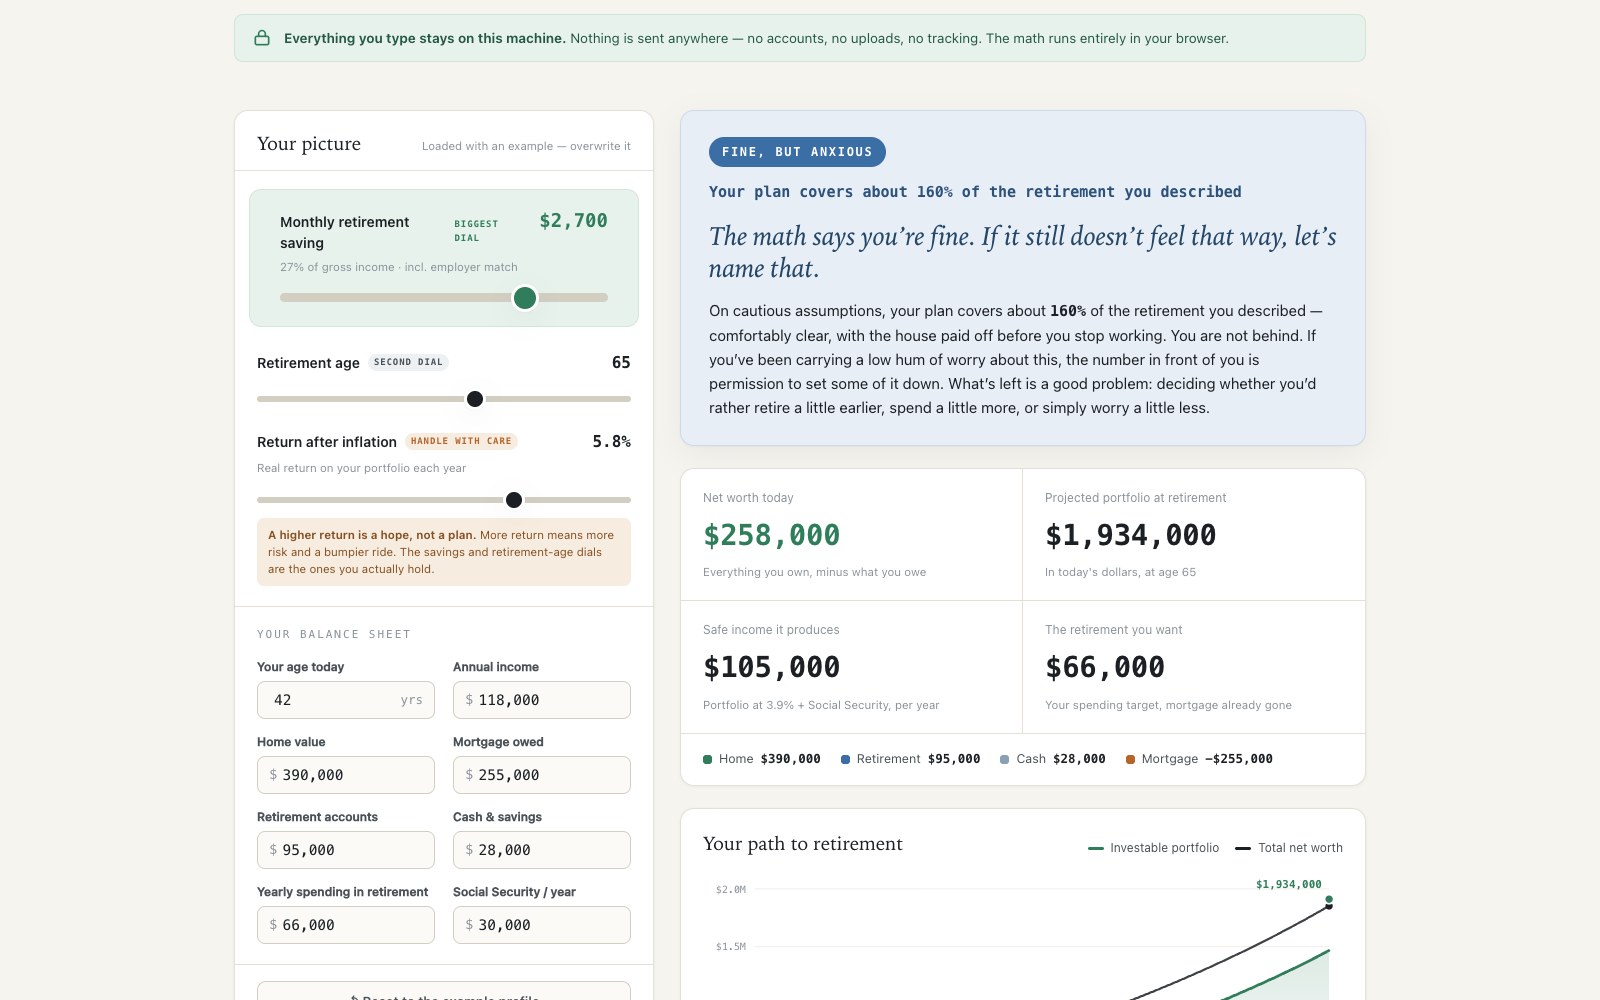Edit the Retirement accounts field
Screen dimensions: 1600x1000
346,850
